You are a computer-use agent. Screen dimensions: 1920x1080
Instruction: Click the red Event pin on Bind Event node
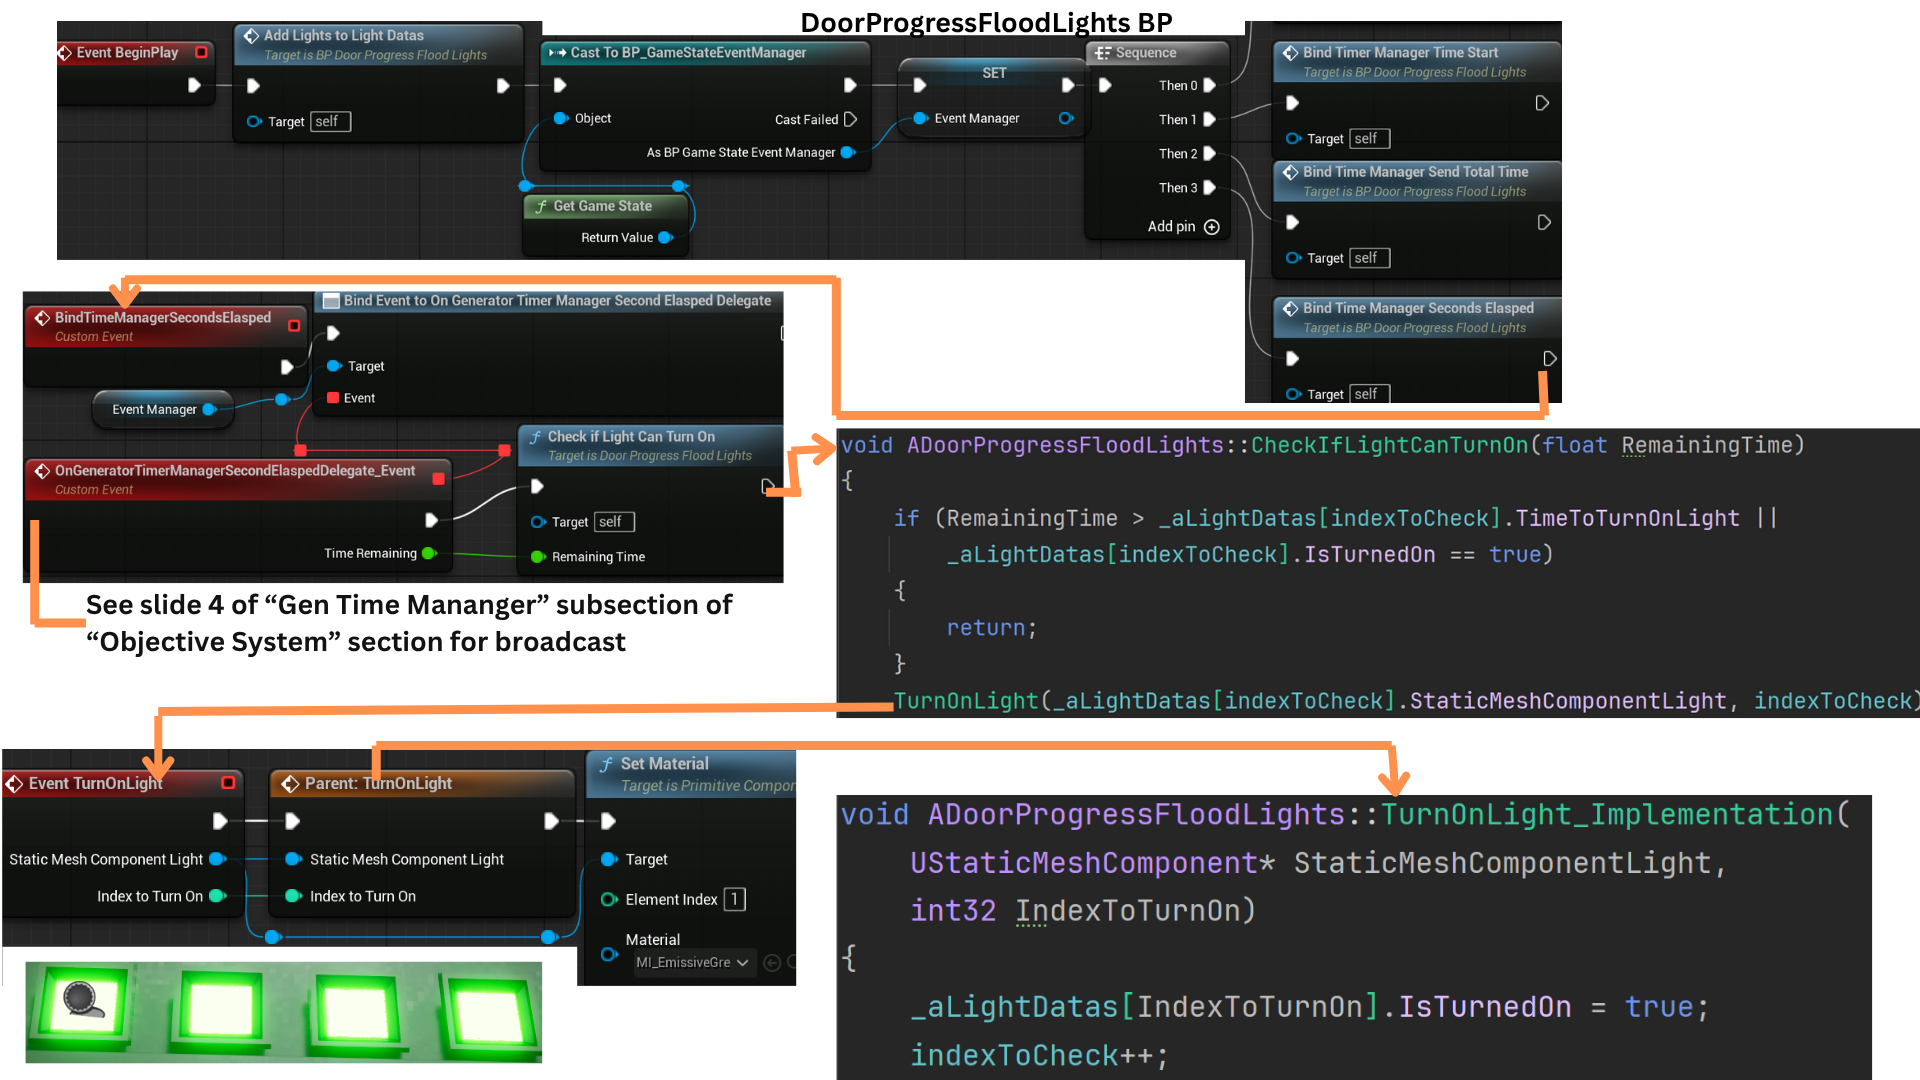333,398
